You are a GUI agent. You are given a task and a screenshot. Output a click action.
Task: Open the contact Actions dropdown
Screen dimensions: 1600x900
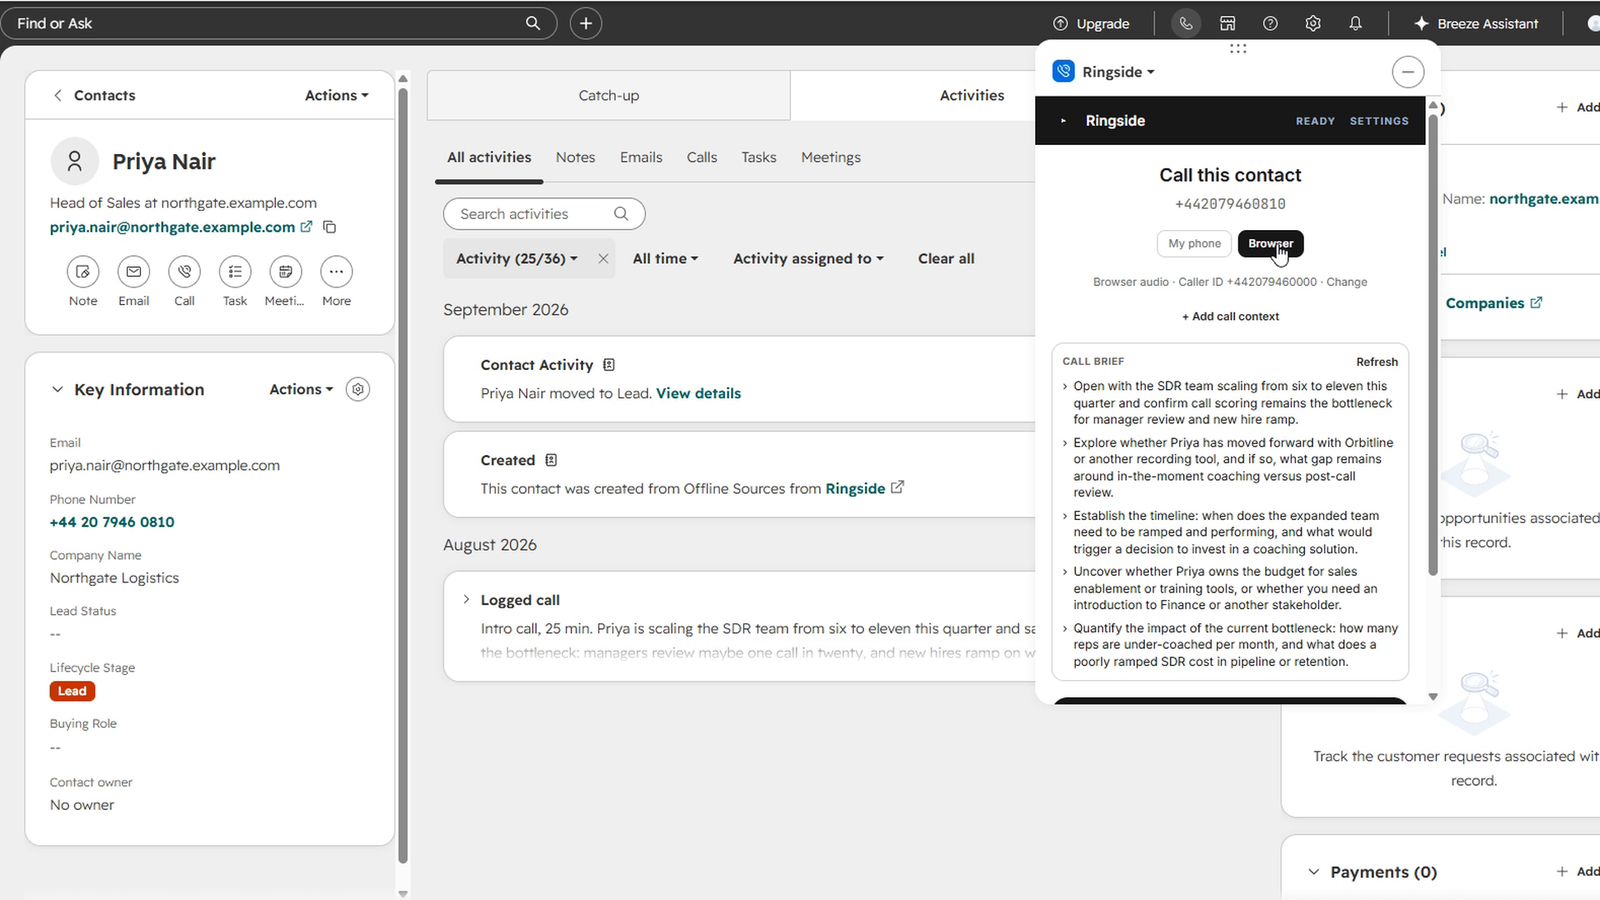pos(337,95)
